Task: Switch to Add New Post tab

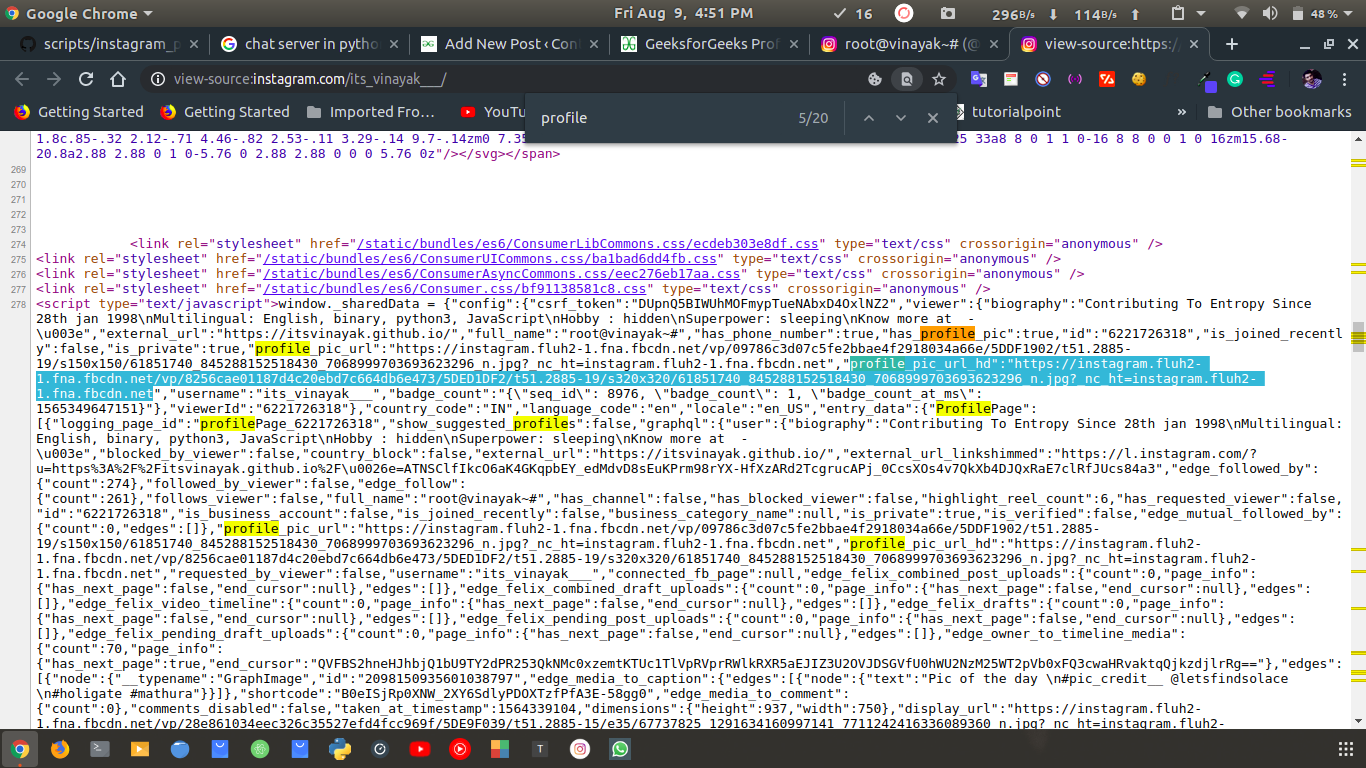Action: (x=510, y=44)
